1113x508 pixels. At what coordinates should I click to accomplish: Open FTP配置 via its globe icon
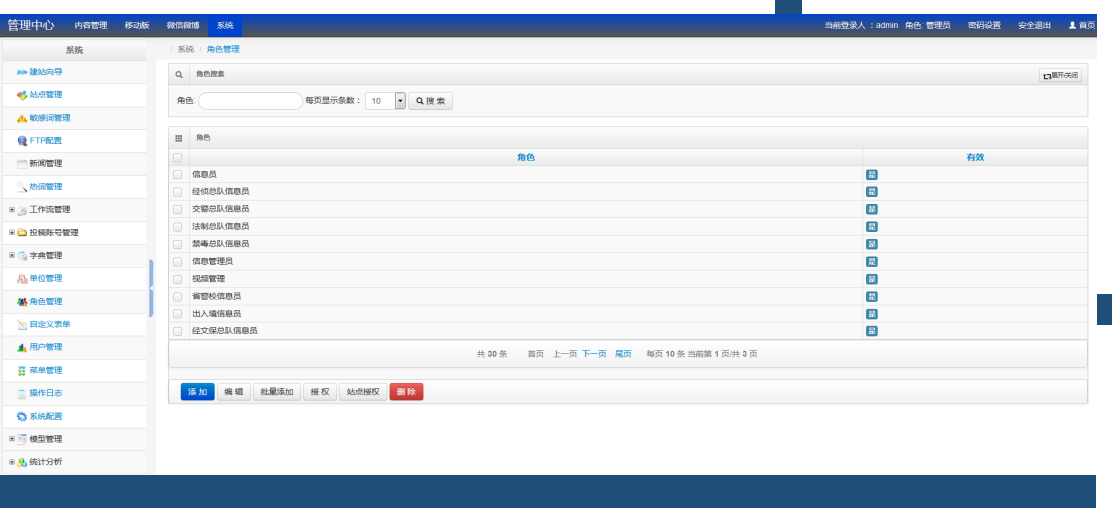click(x=22, y=141)
